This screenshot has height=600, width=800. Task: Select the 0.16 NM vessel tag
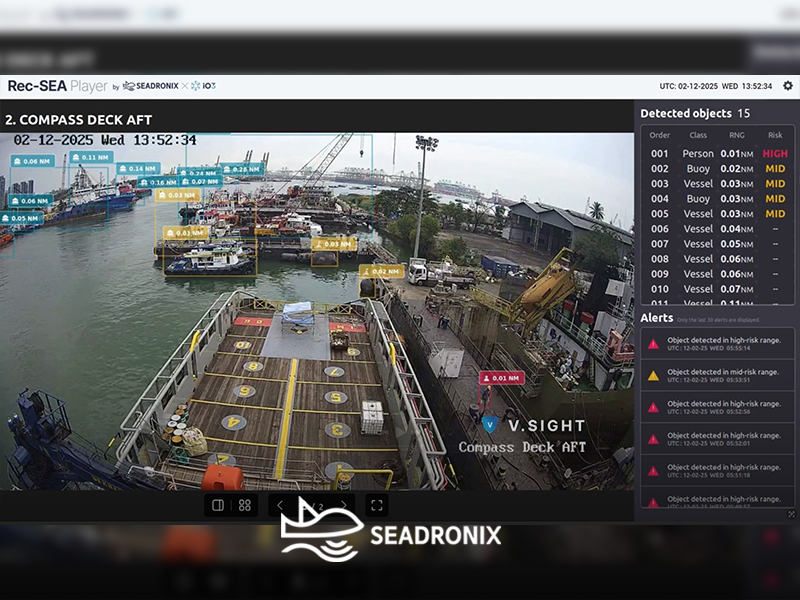click(x=158, y=182)
